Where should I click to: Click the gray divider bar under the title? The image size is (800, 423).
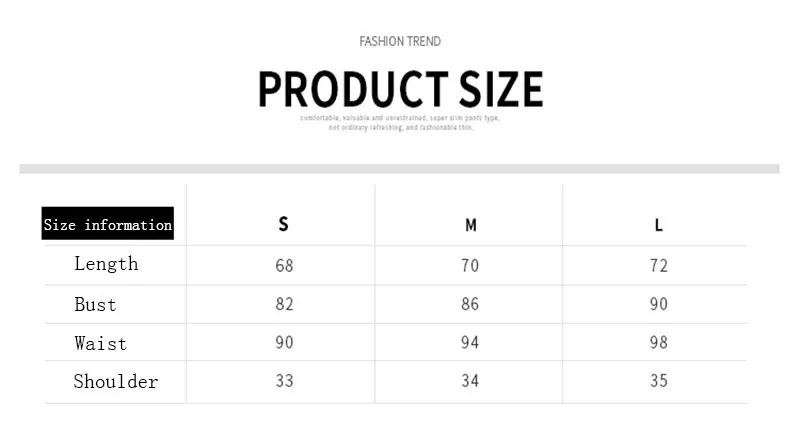click(399, 169)
